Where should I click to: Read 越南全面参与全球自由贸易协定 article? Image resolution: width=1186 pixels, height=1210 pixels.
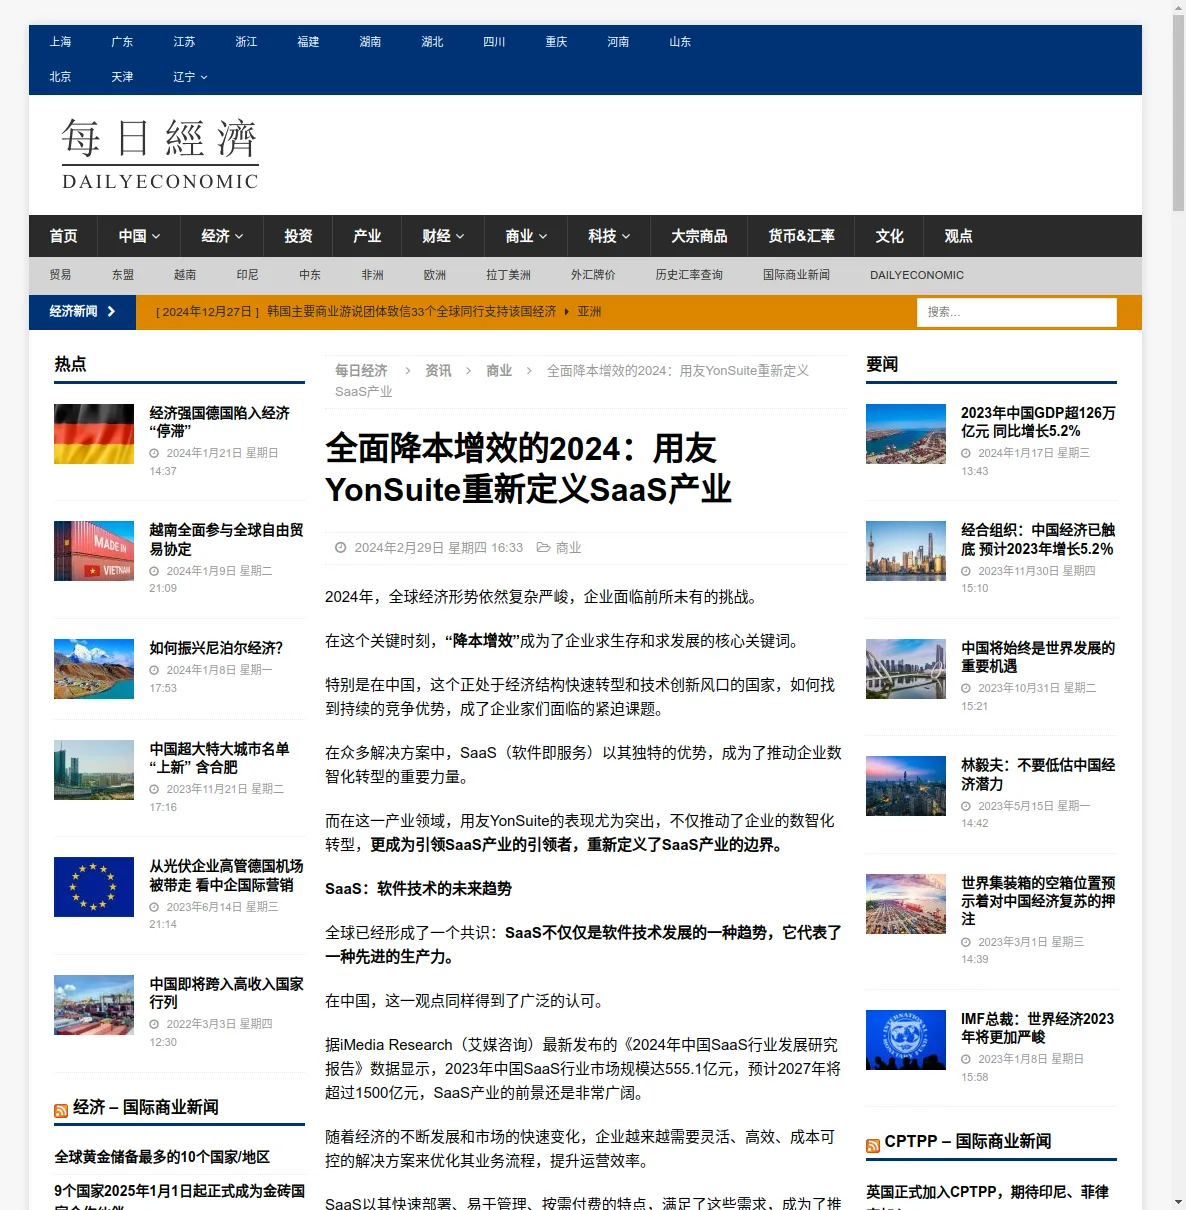tap(226, 540)
